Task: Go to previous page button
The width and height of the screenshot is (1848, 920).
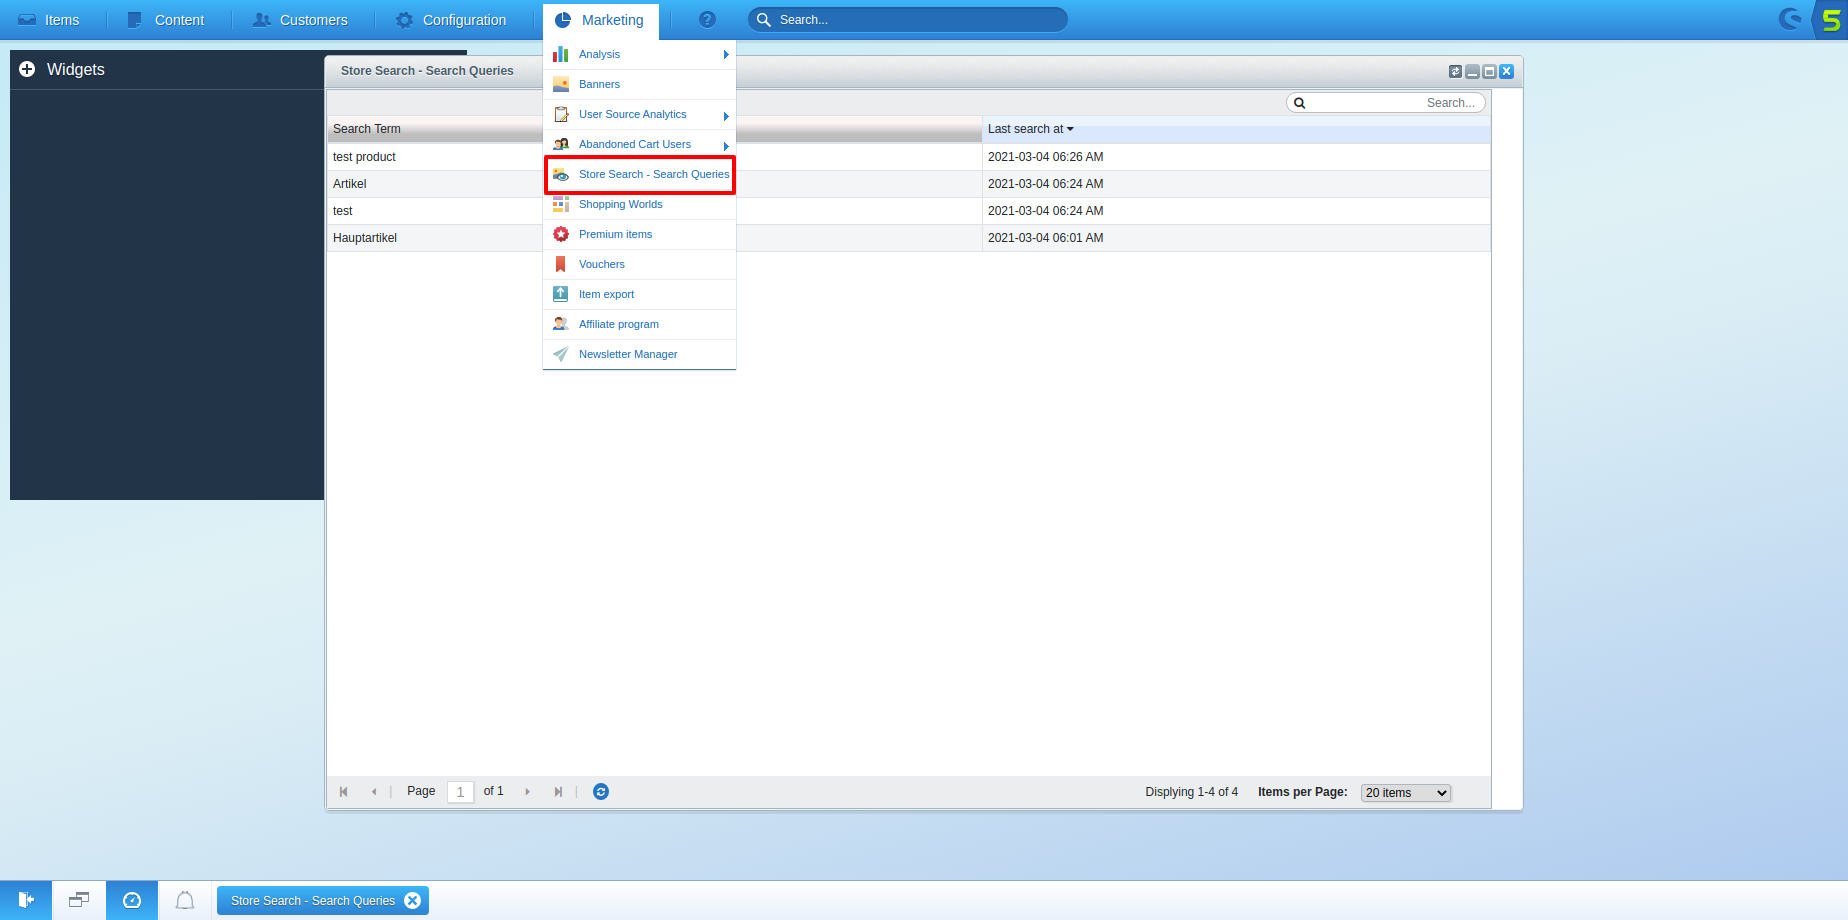Action: click(x=374, y=792)
